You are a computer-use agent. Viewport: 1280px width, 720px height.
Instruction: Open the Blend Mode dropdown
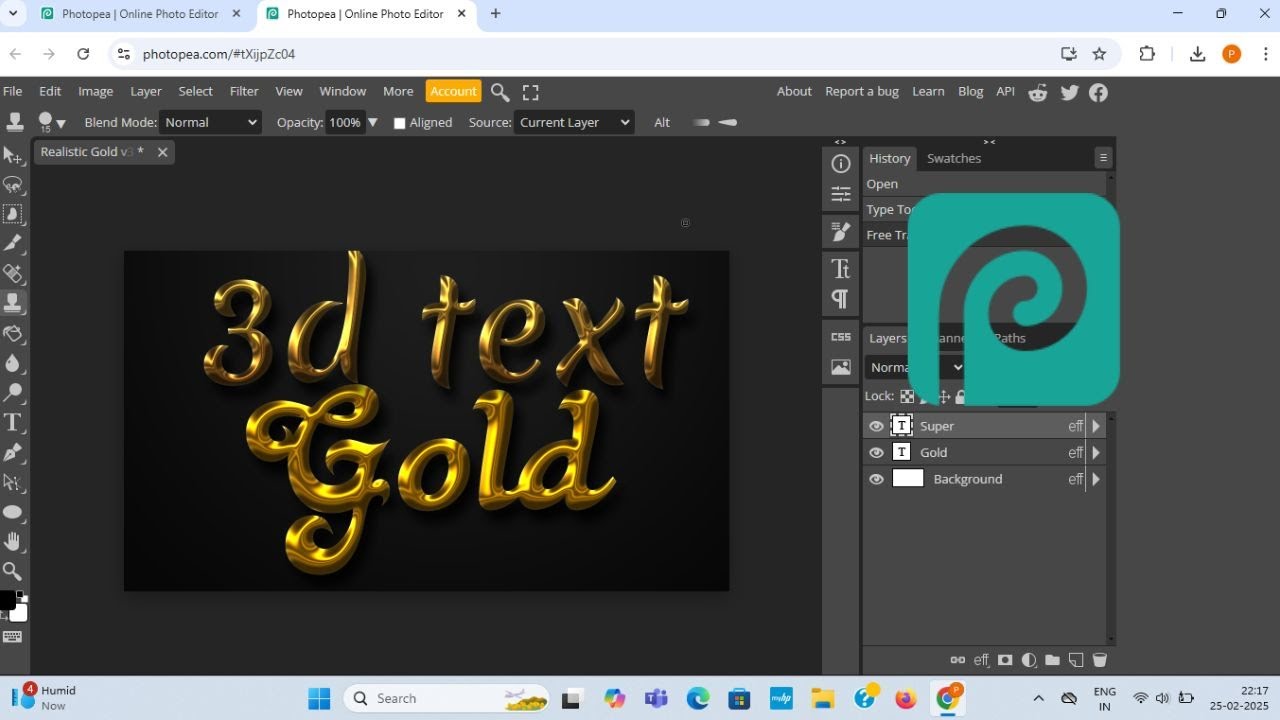210,122
